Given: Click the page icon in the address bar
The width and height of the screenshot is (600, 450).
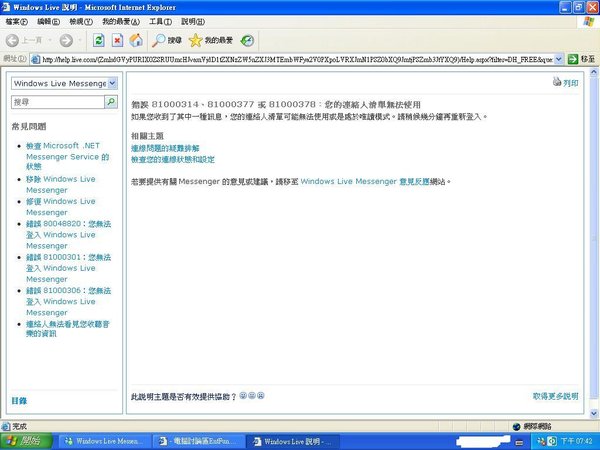Looking at the screenshot, I should click(36, 59).
